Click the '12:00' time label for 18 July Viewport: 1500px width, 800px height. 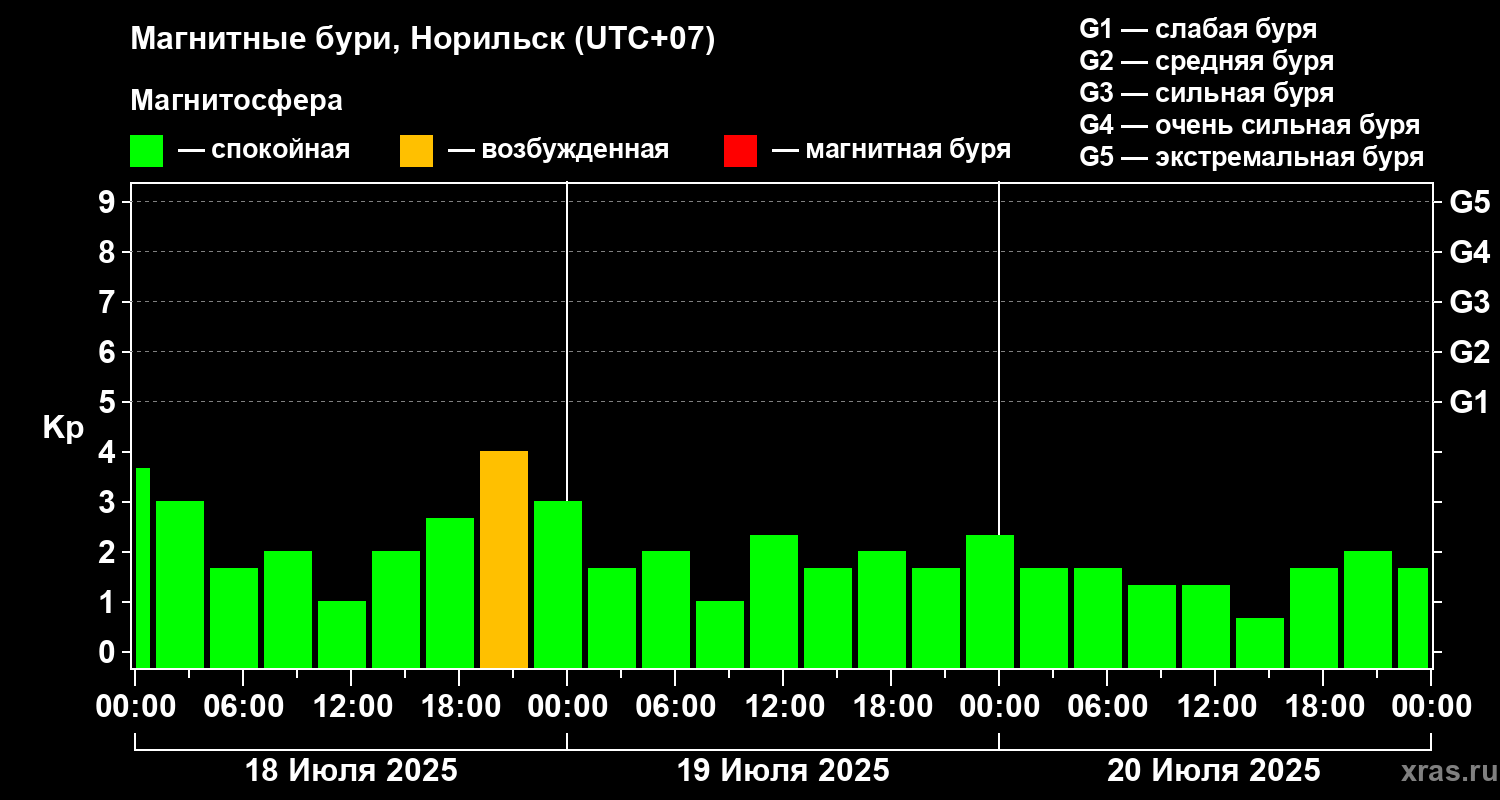(x=351, y=707)
